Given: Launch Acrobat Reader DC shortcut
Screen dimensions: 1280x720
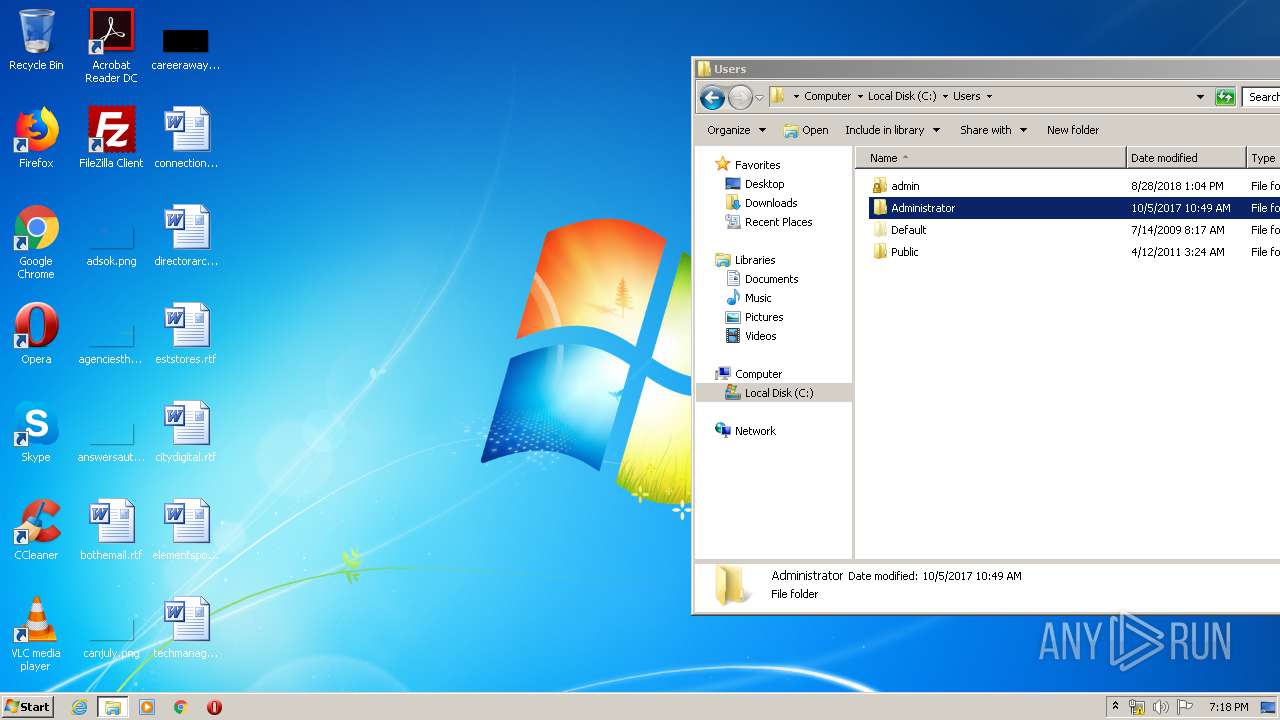Looking at the screenshot, I should coord(111,46).
